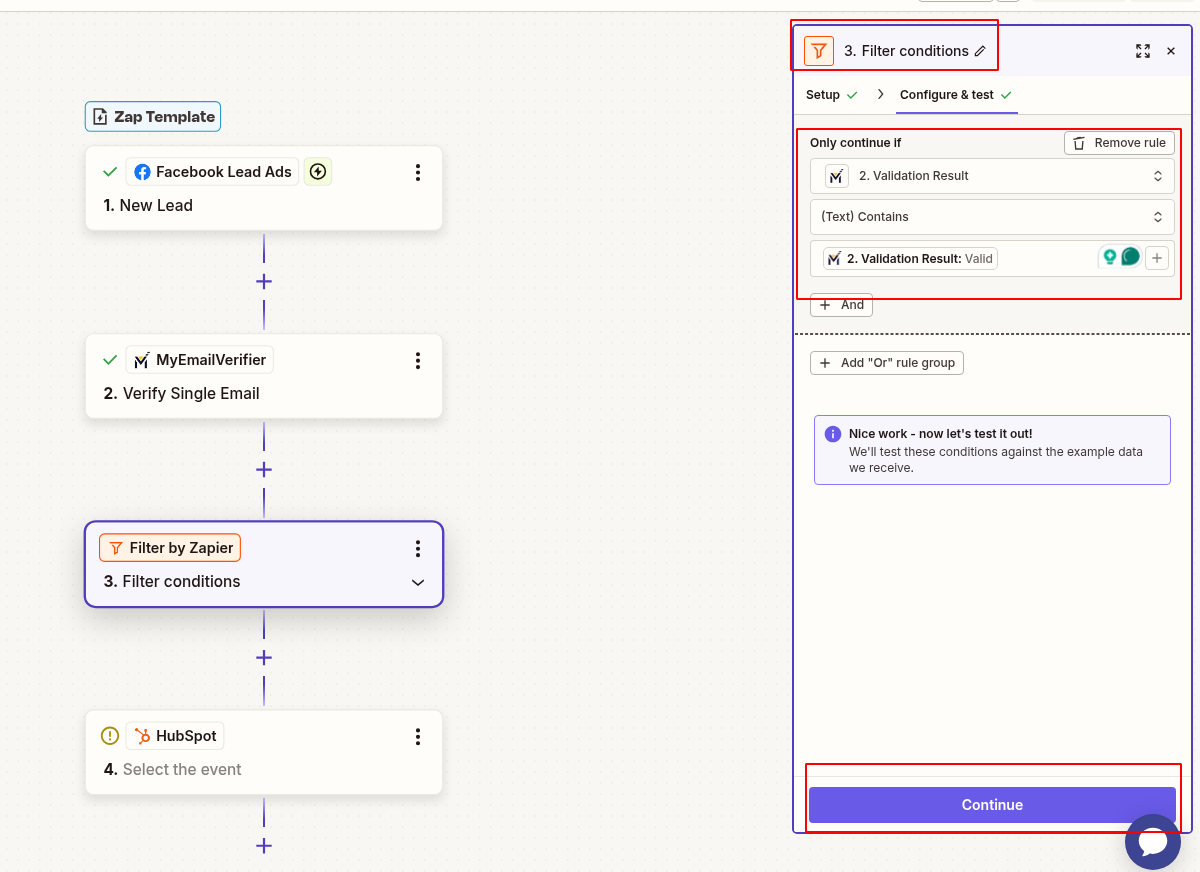
Task: Click the Zap Template chip
Action: [x=152, y=116]
